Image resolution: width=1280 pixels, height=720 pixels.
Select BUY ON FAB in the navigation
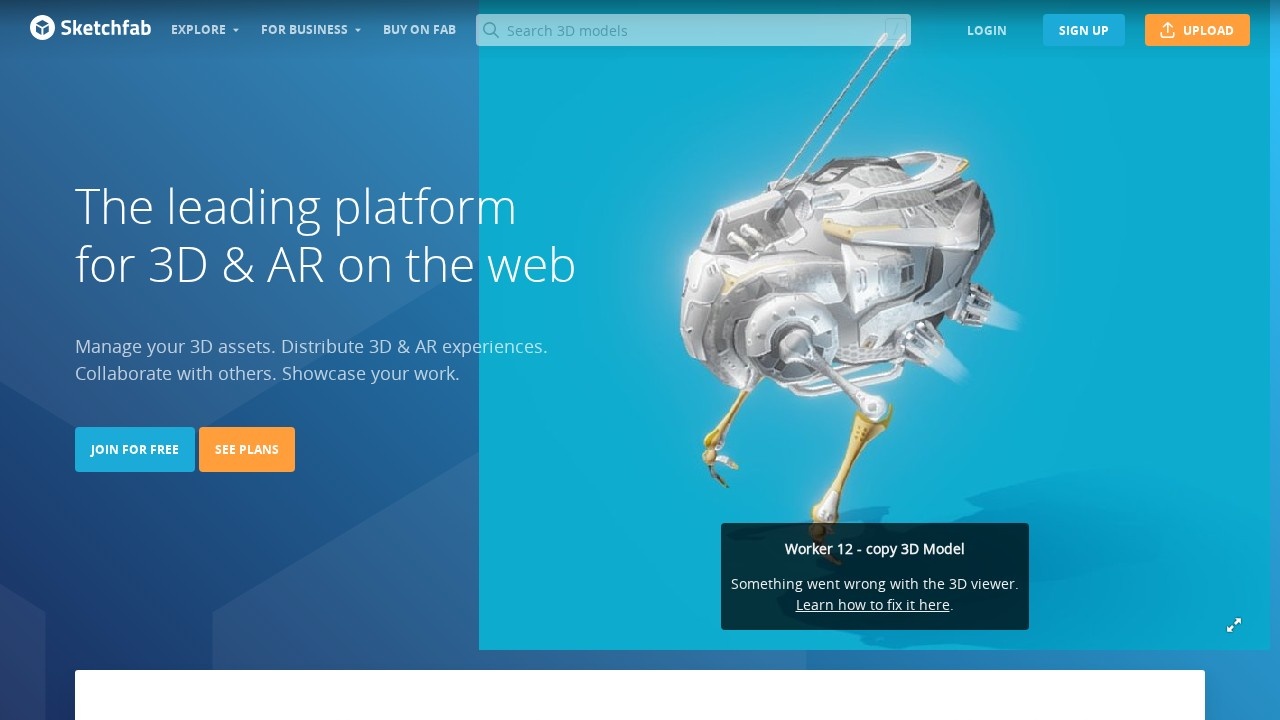(x=419, y=30)
